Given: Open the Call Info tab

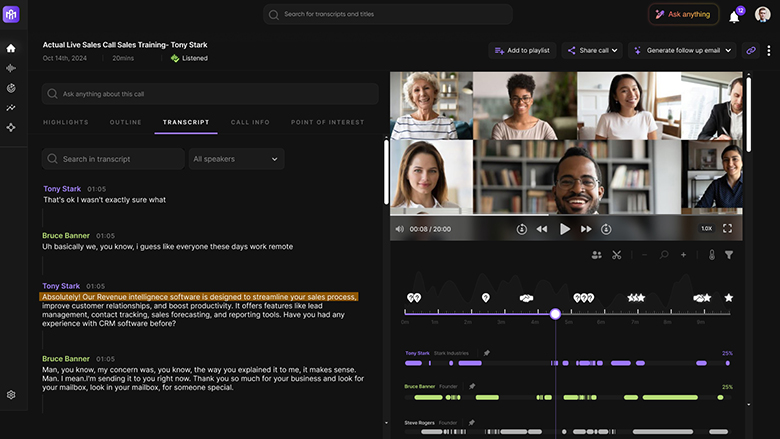Looking at the screenshot, I should pos(250,122).
